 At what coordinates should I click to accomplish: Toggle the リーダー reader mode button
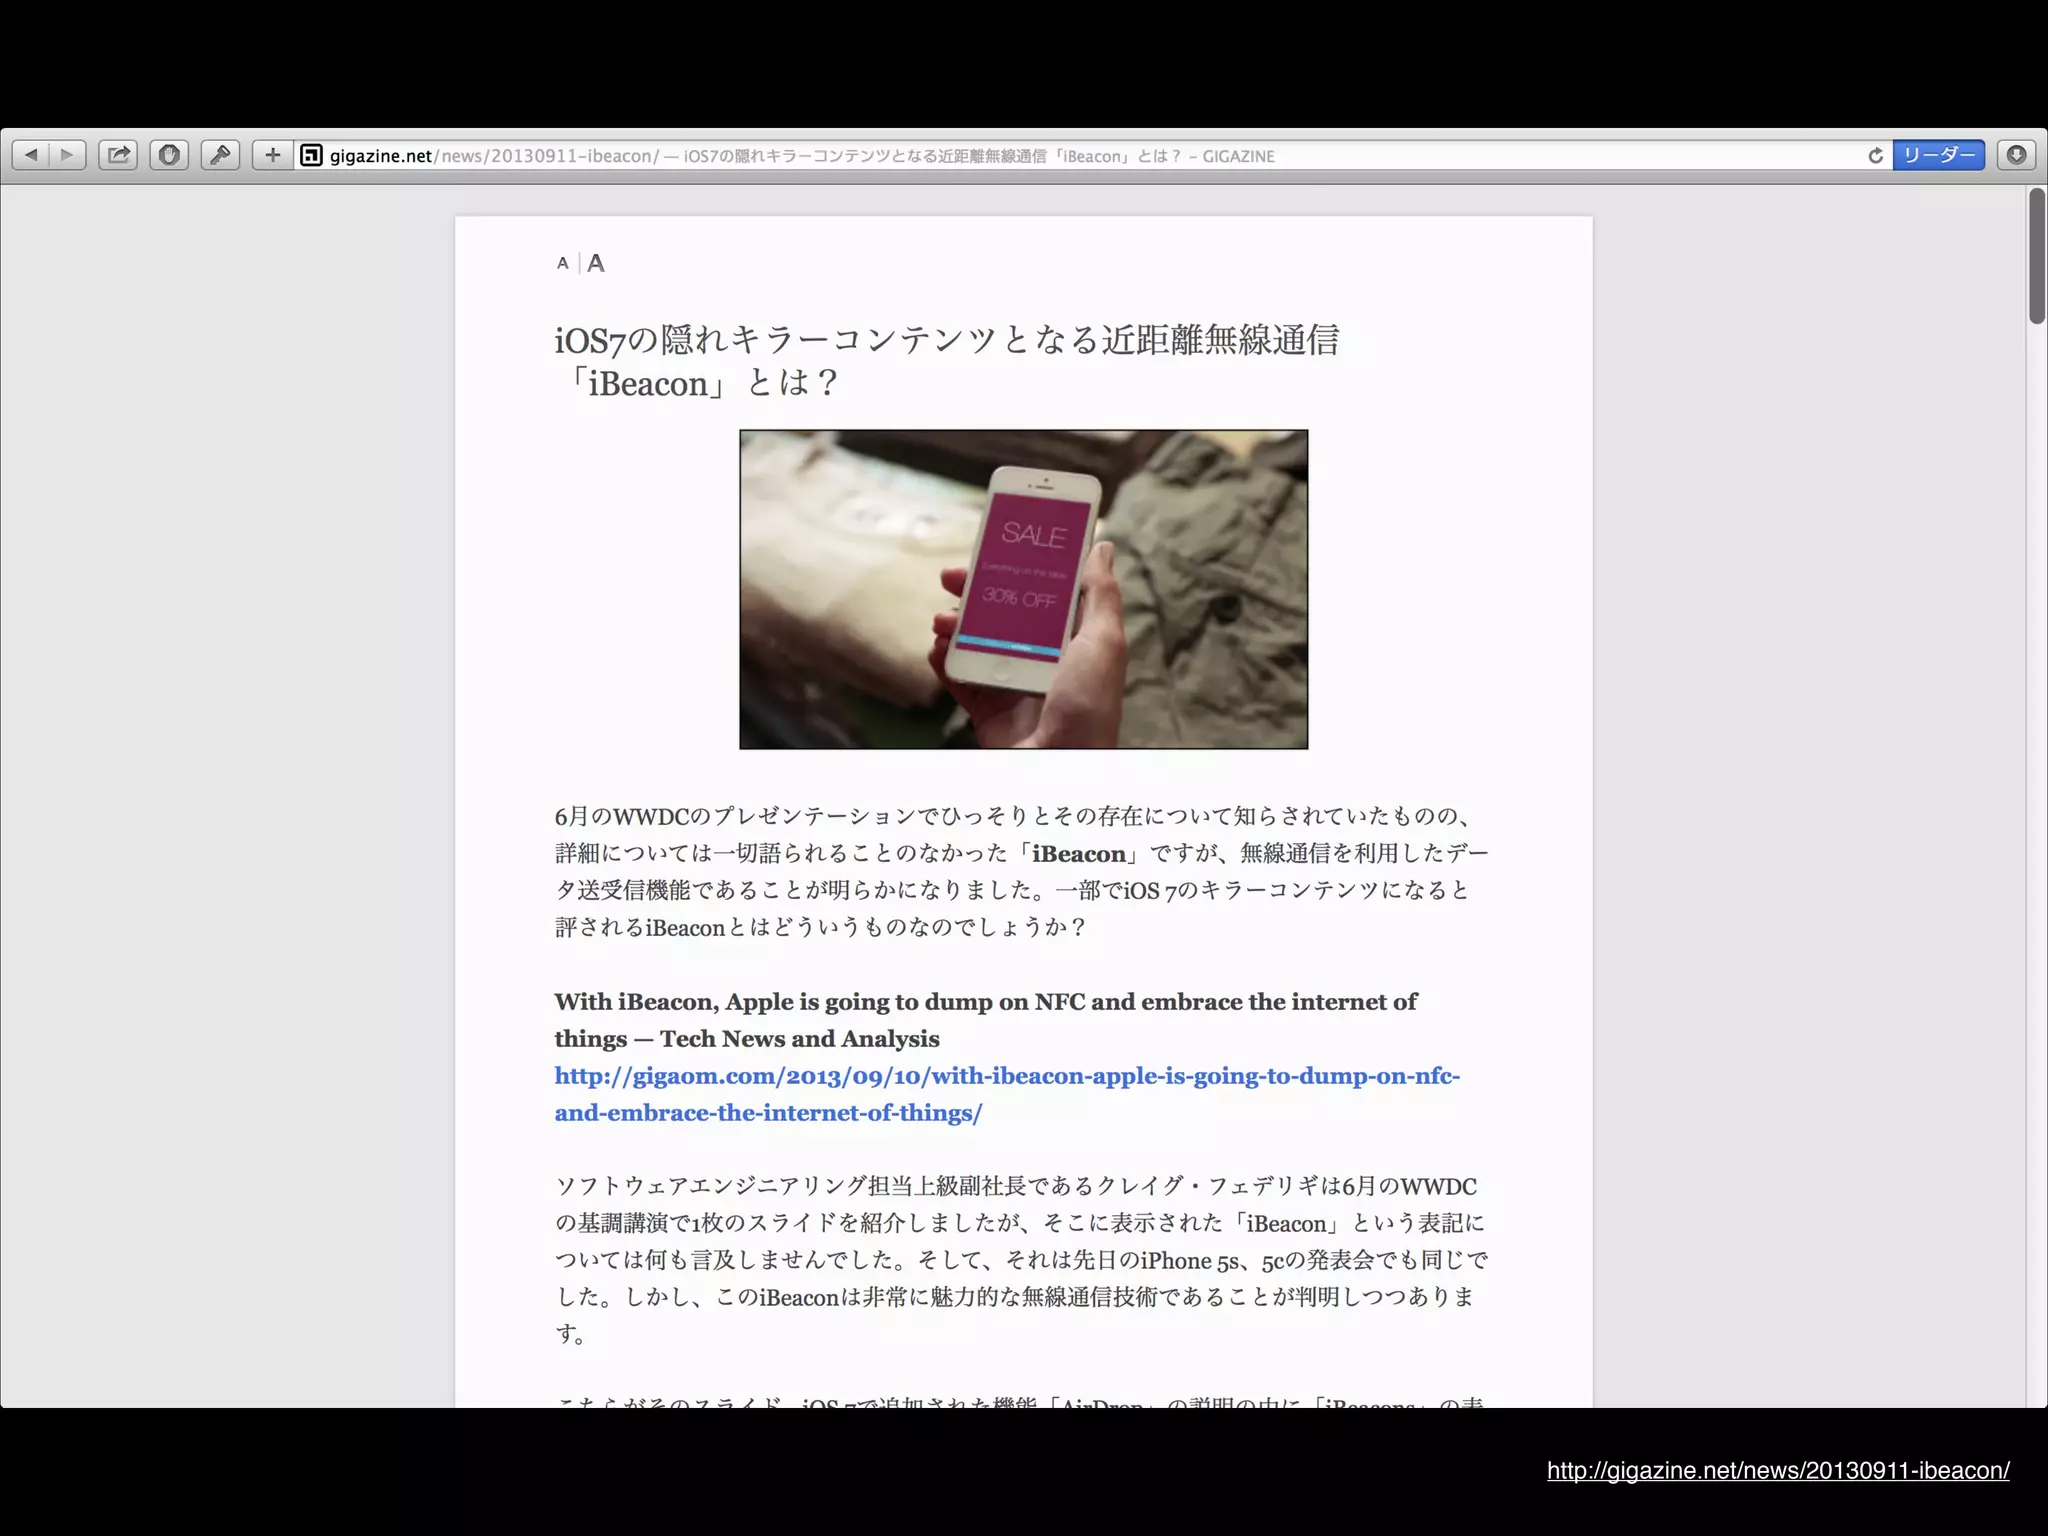1938,155
